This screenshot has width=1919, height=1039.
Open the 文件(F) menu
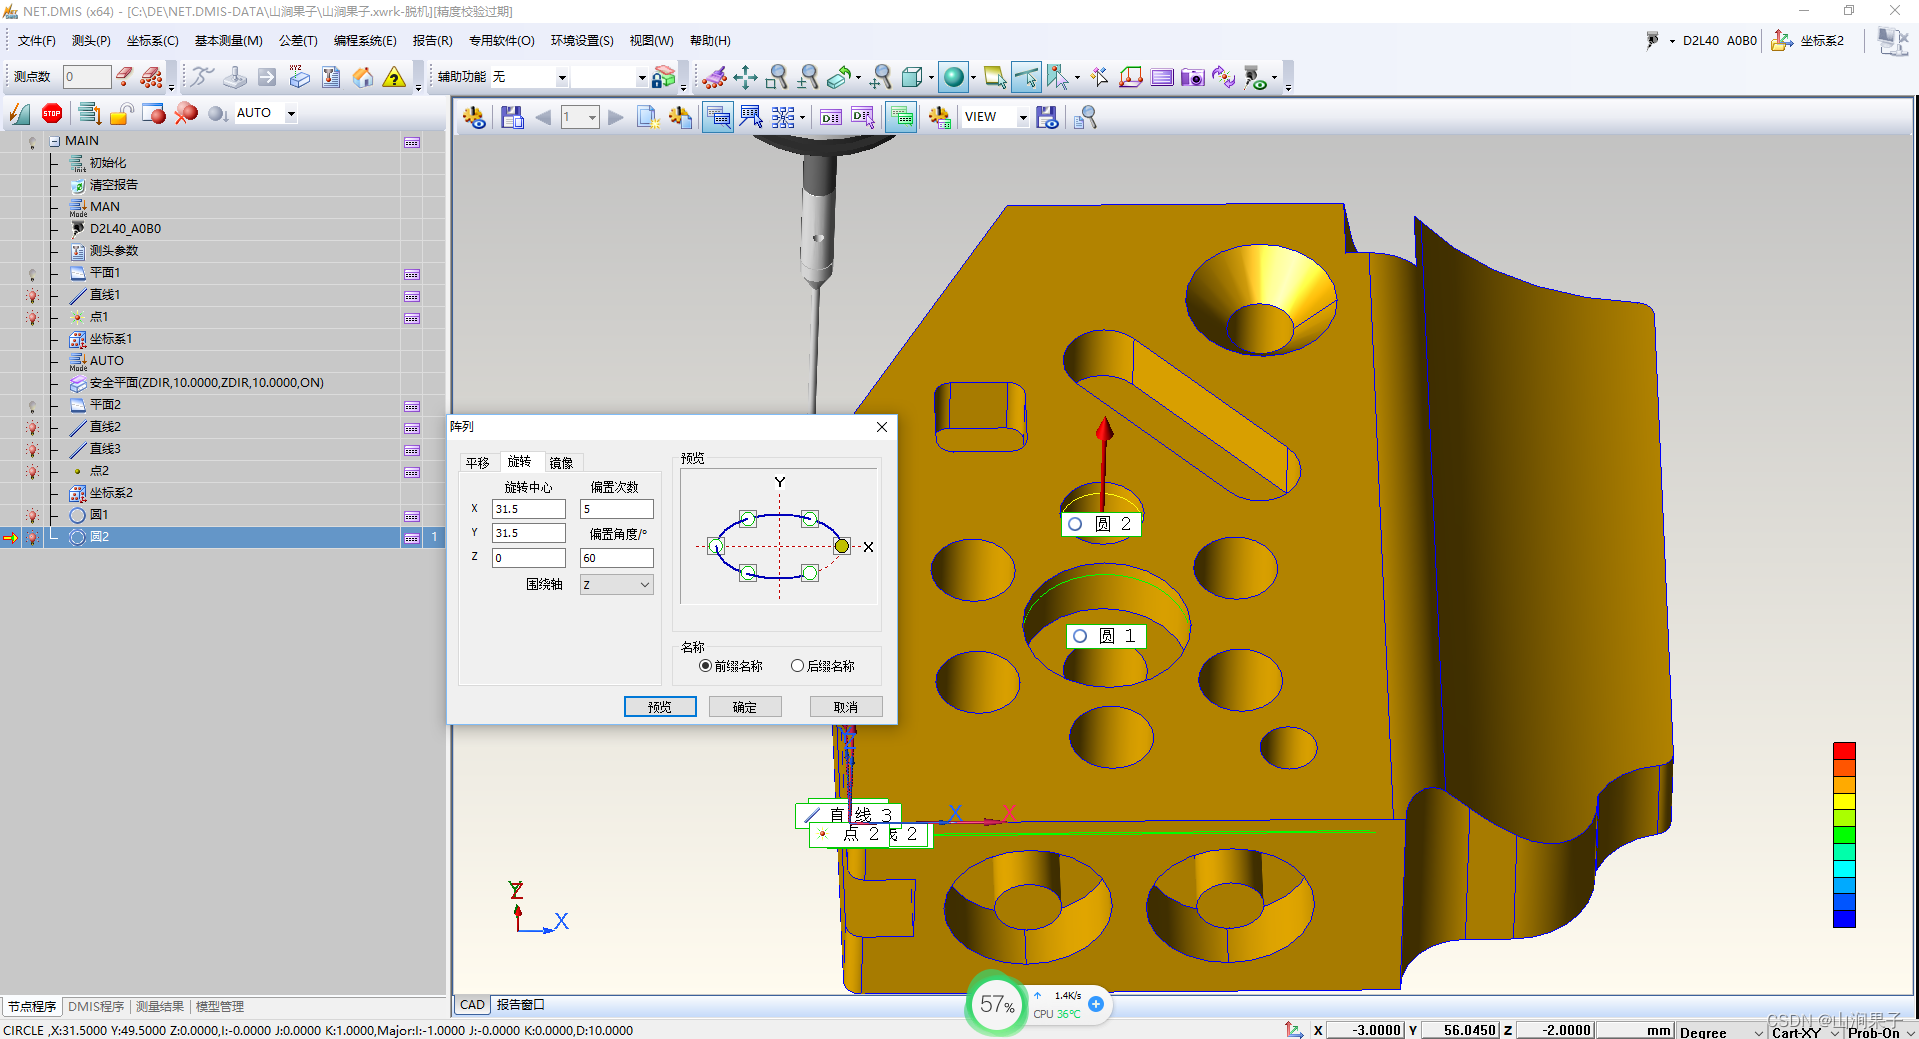[x=36, y=41]
